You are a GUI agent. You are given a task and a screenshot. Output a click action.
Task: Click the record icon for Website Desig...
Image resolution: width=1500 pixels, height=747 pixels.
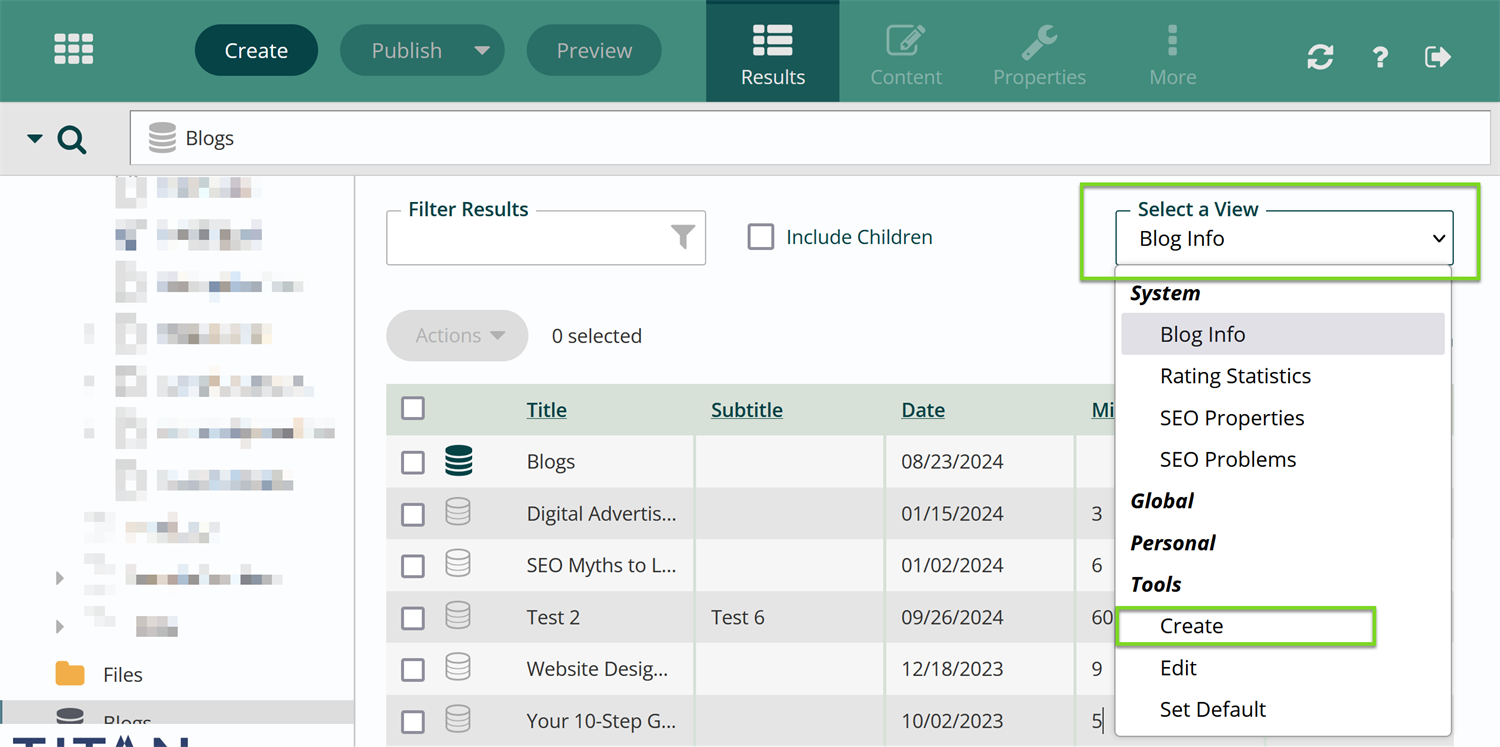coord(458,668)
